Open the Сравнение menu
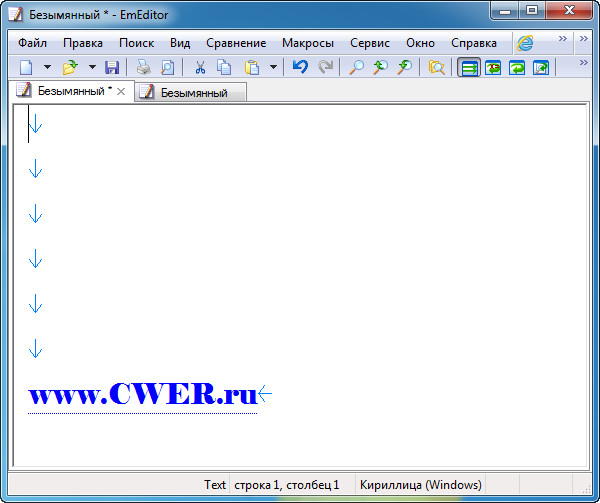 (x=236, y=43)
